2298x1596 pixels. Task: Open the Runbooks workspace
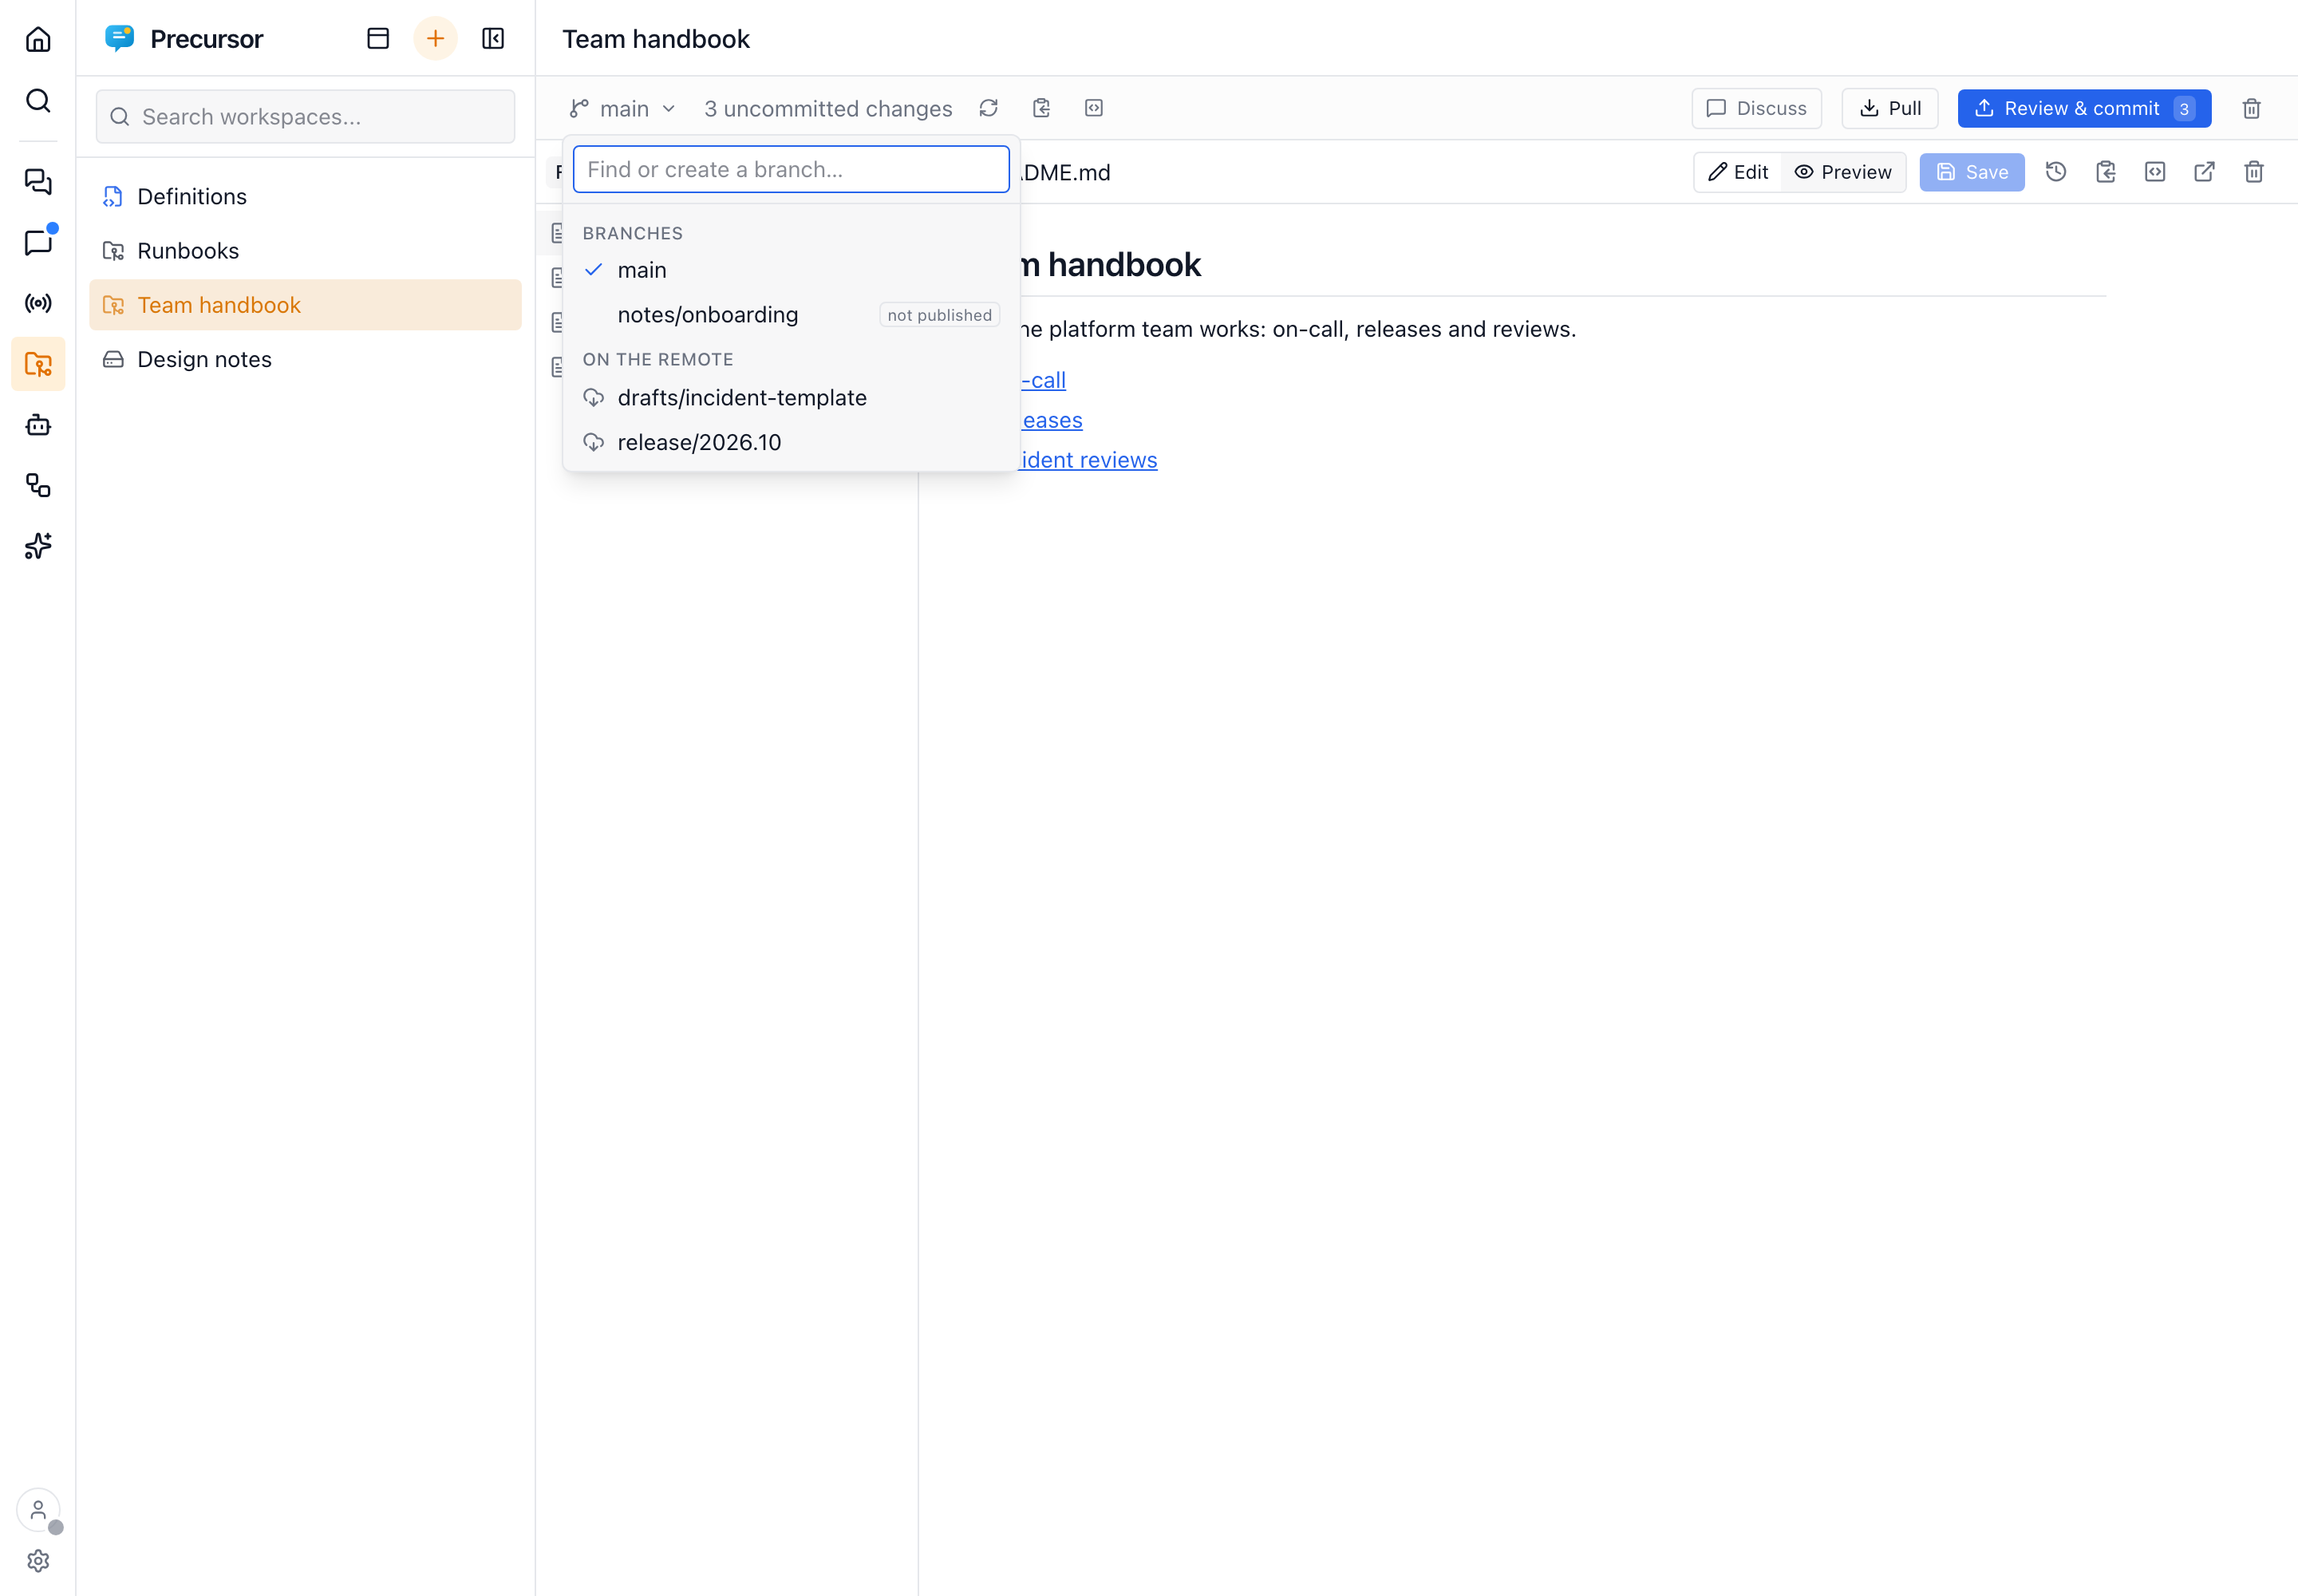(305, 251)
